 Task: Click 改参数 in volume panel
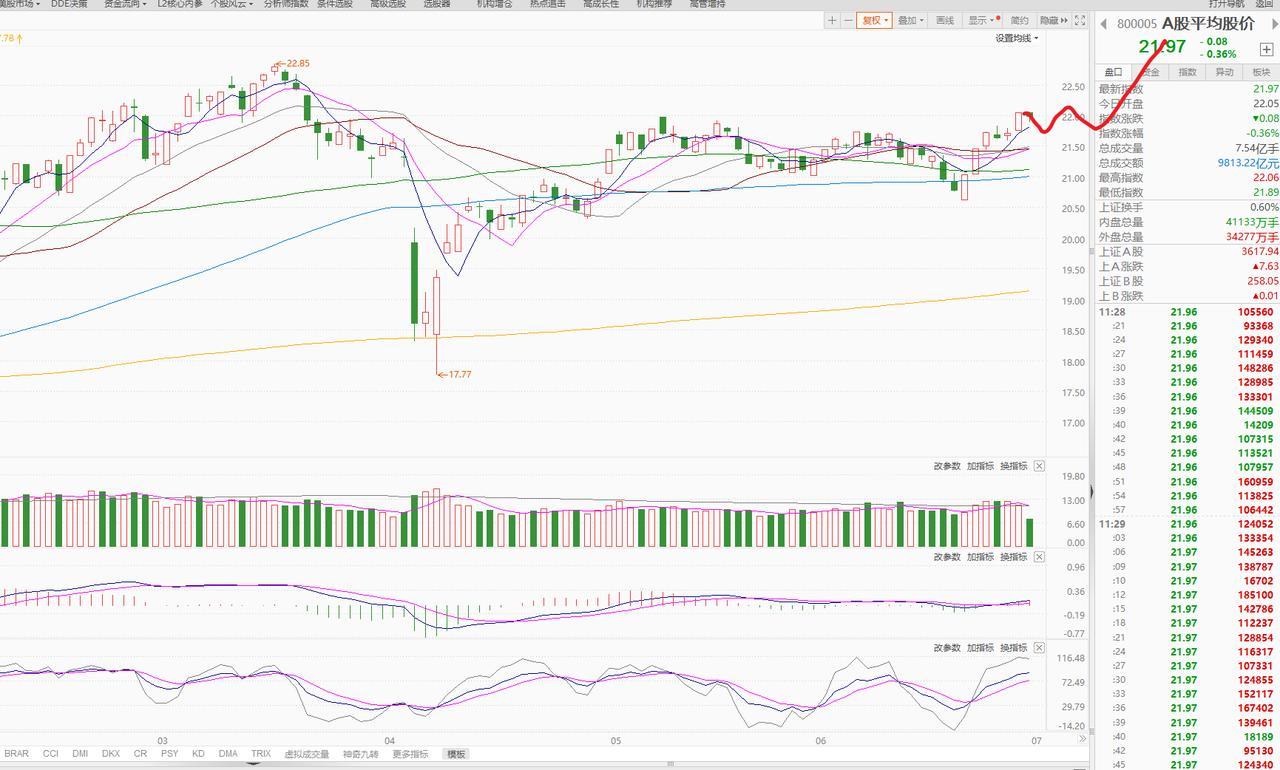pos(947,466)
